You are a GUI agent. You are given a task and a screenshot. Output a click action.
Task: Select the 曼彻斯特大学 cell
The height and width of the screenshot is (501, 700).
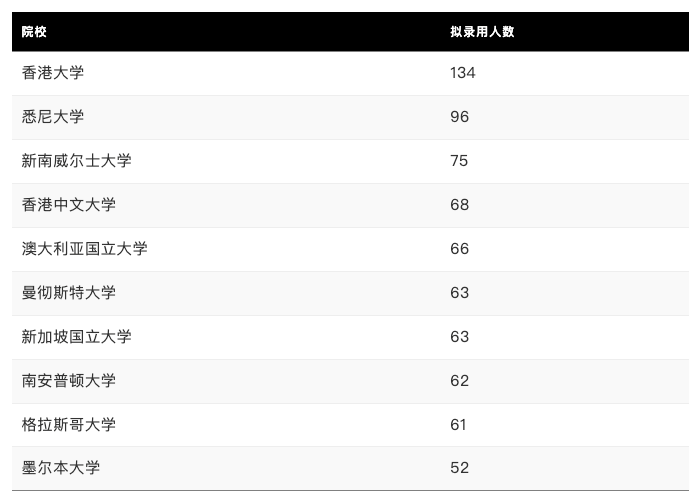tap(69, 293)
